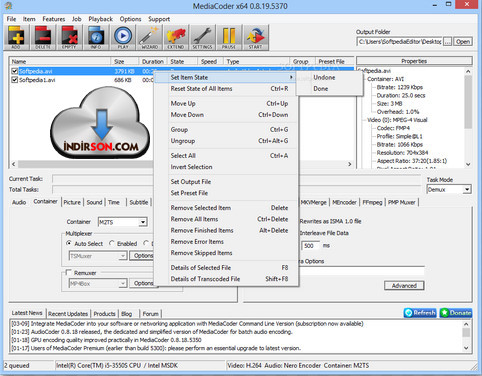Click the Refresh news button

point(420,313)
